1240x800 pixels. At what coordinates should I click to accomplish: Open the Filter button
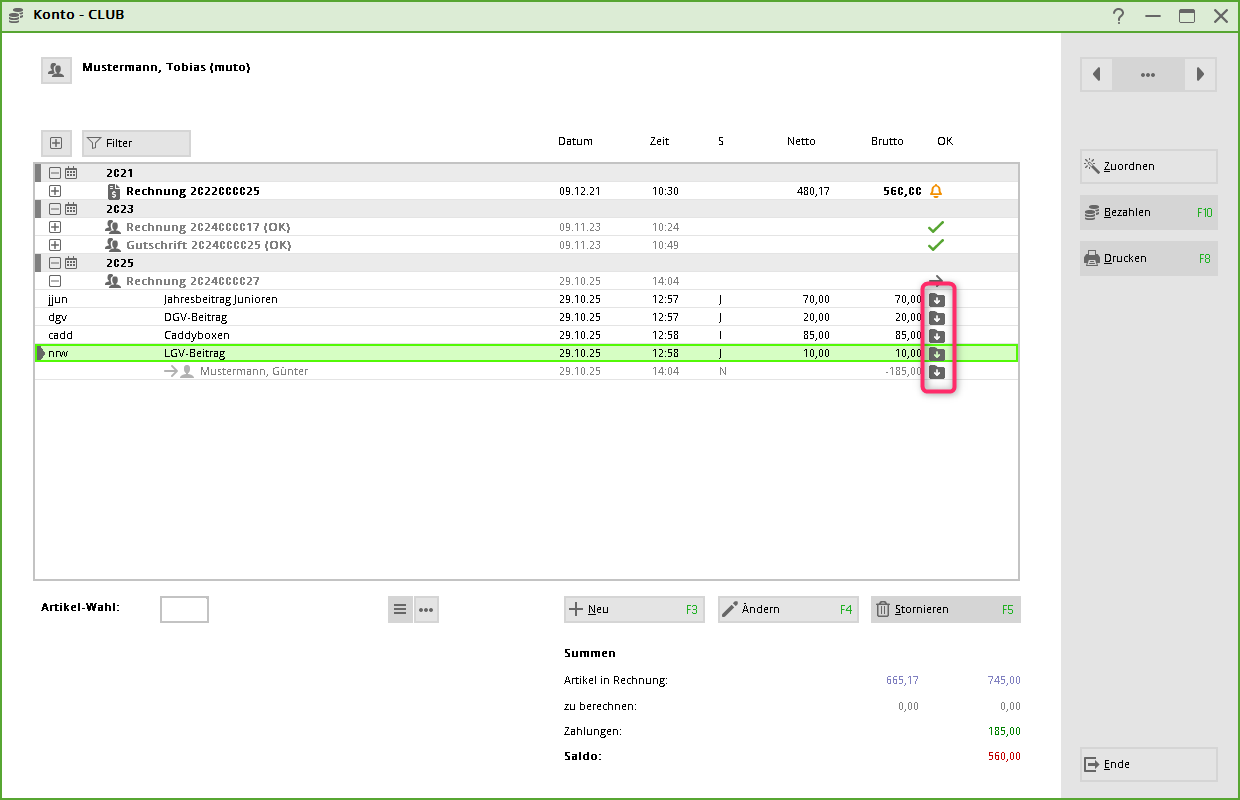pos(136,143)
